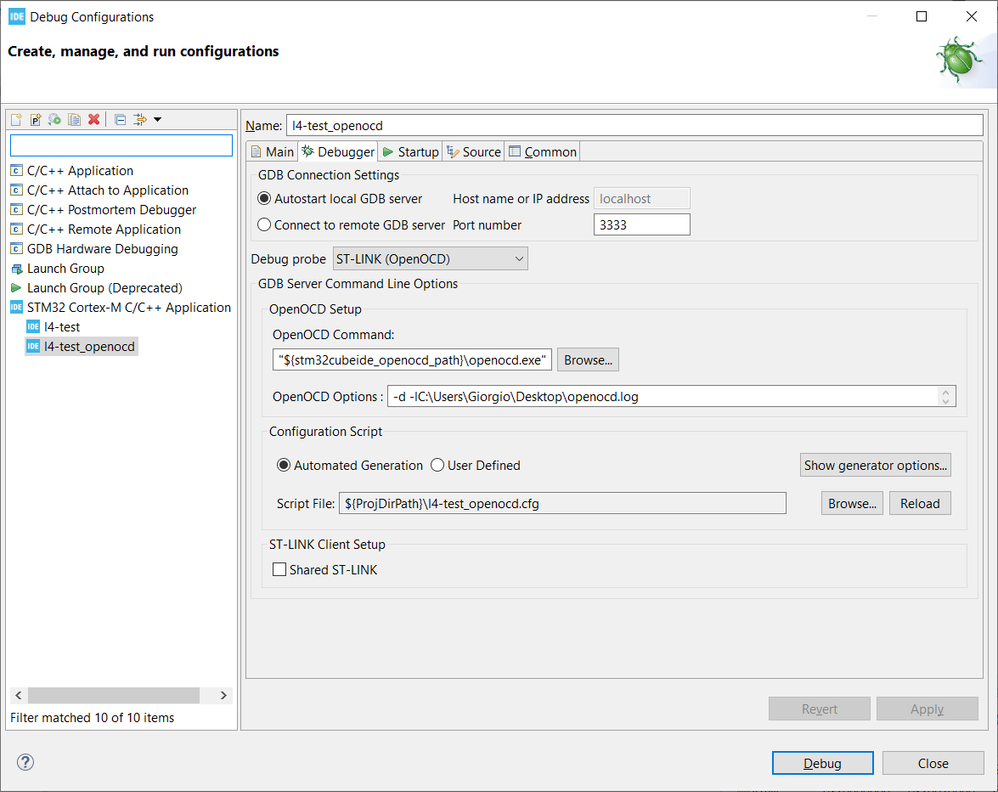Viewport: 998px width, 792px height.
Task: Click the Script File path field
Action: coord(563,503)
